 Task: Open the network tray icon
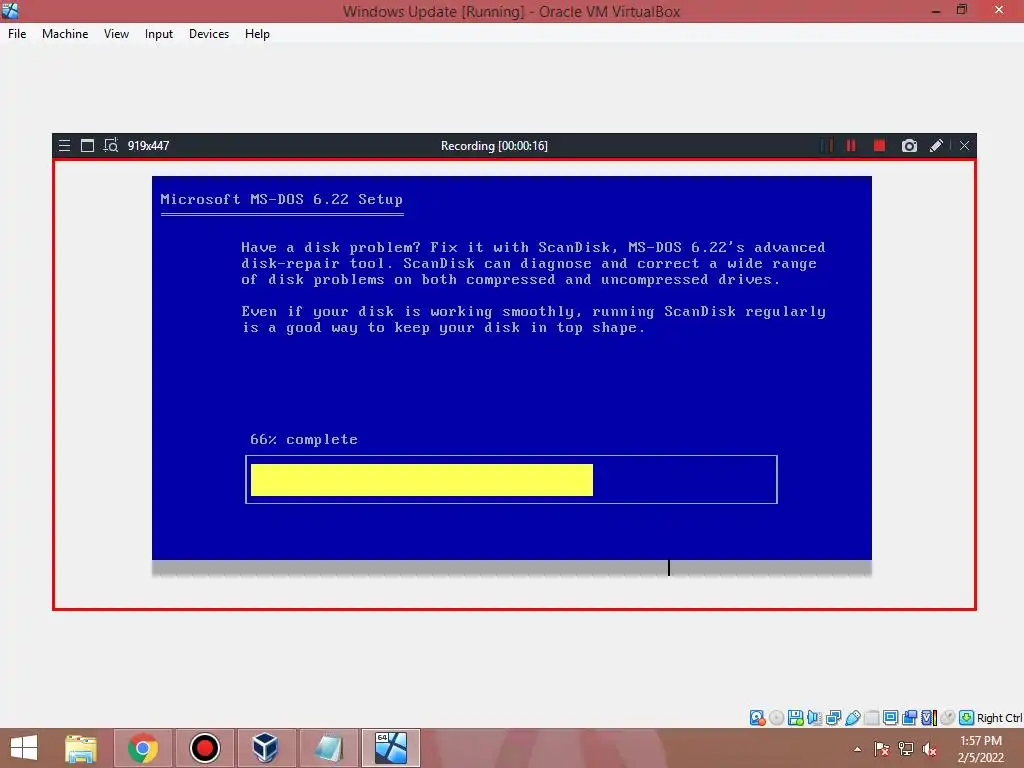coord(906,749)
